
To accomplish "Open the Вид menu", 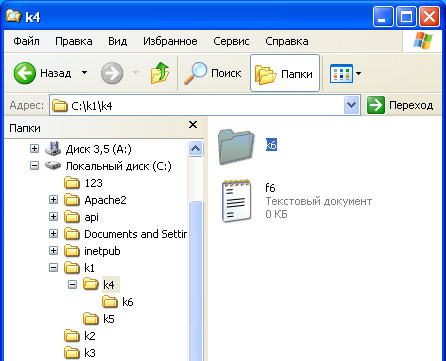I will pos(117,41).
